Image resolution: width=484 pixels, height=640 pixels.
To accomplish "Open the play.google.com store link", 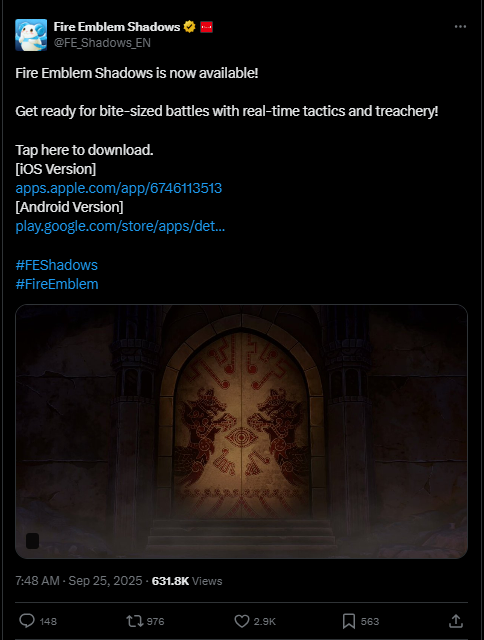I will click(120, 226).
